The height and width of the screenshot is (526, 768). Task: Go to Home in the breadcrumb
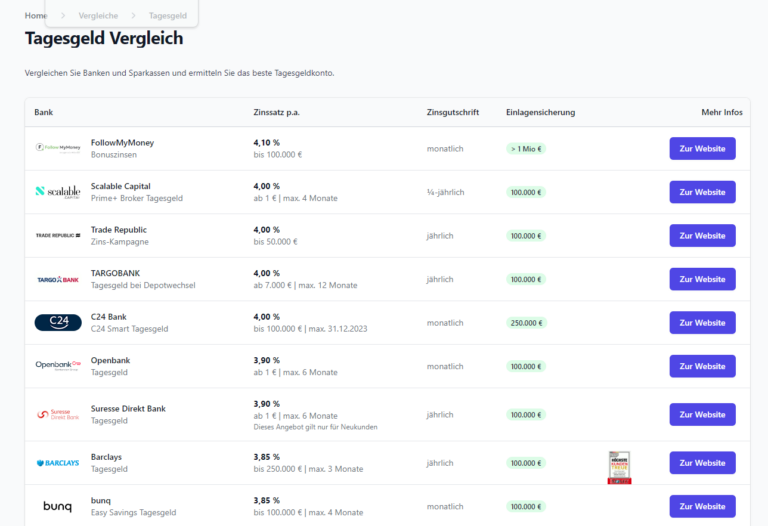(36, 16)
